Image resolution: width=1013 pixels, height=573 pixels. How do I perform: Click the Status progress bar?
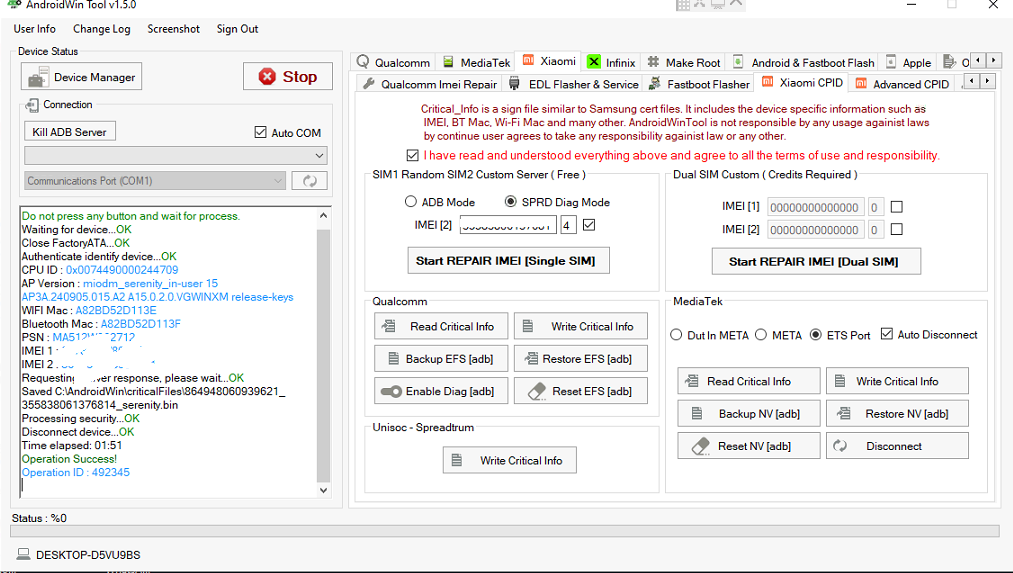505,531
